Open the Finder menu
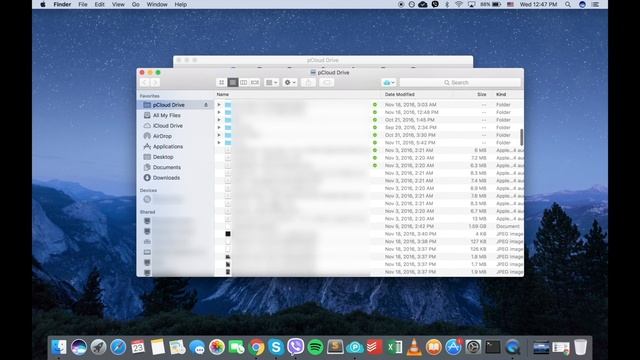This screenshot has width=640, height=360. [62, 4]
